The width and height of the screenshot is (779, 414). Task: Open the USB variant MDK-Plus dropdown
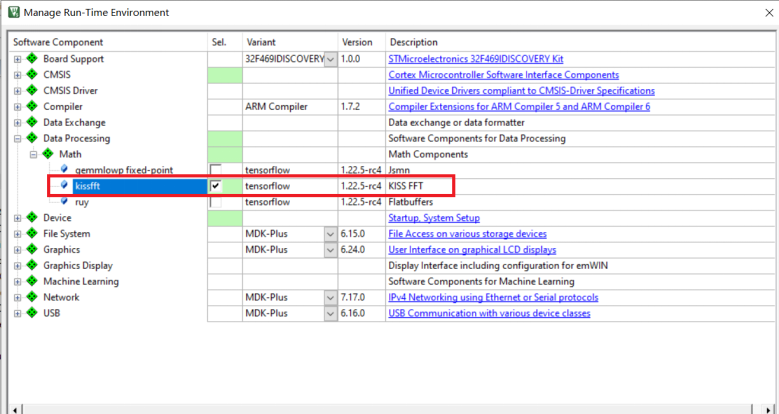pos(331,314)
